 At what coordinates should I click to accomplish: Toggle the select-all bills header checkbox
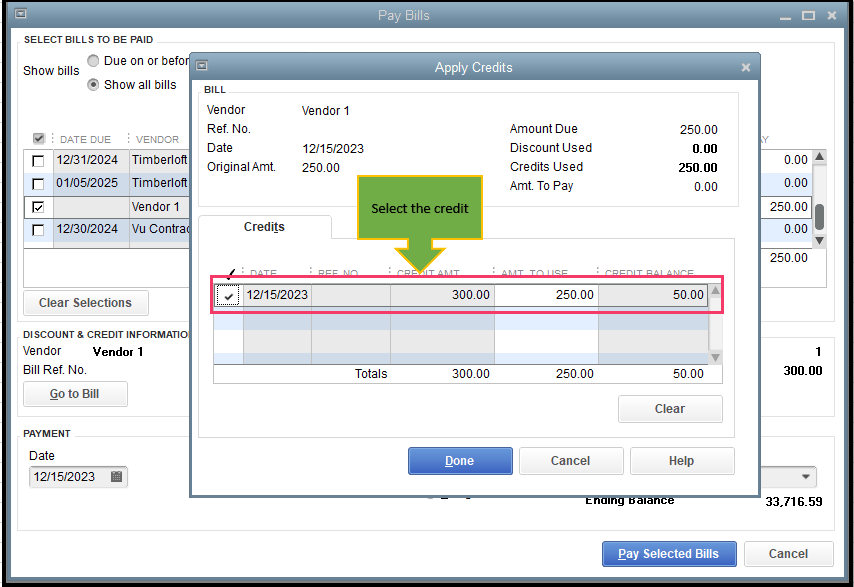[x=38, y=138]
